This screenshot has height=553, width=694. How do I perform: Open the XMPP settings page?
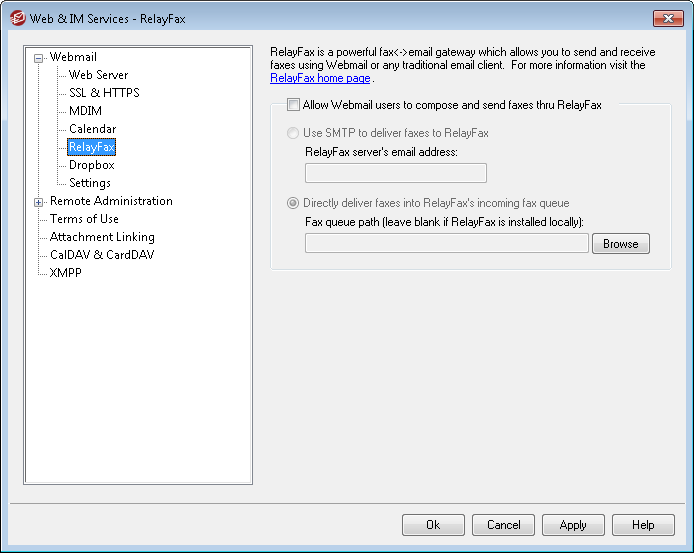[x=66, y=273]
